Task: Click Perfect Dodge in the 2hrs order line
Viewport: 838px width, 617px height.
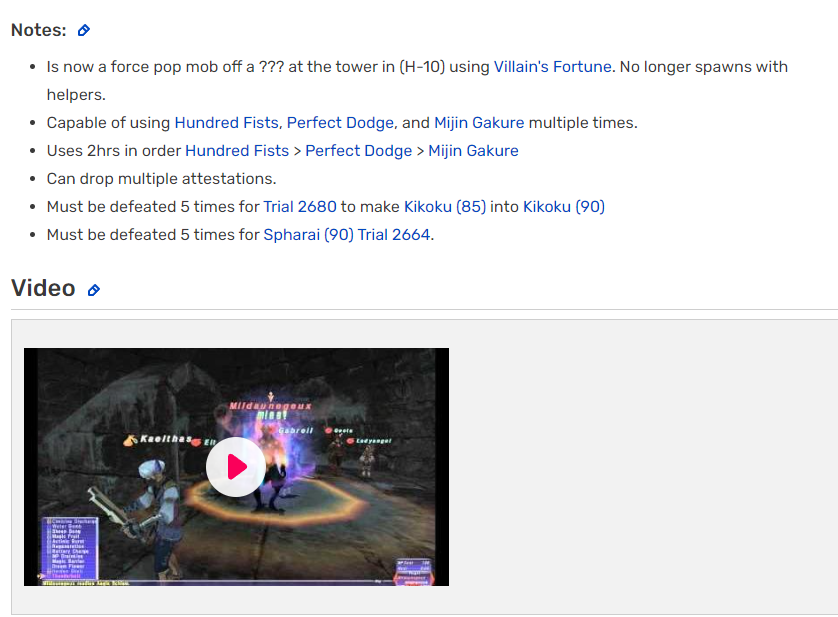Action: point(359,151)
